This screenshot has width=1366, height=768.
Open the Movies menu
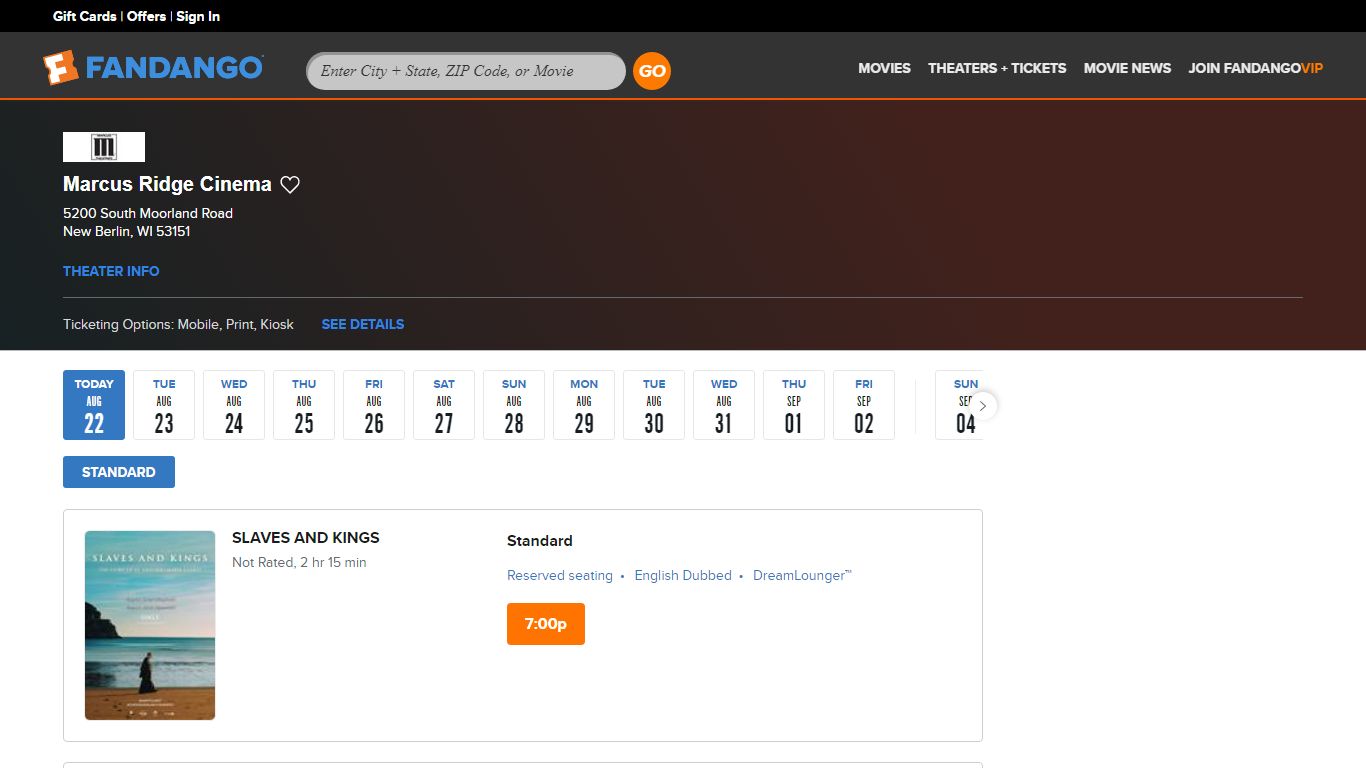[x=884, y=68]
